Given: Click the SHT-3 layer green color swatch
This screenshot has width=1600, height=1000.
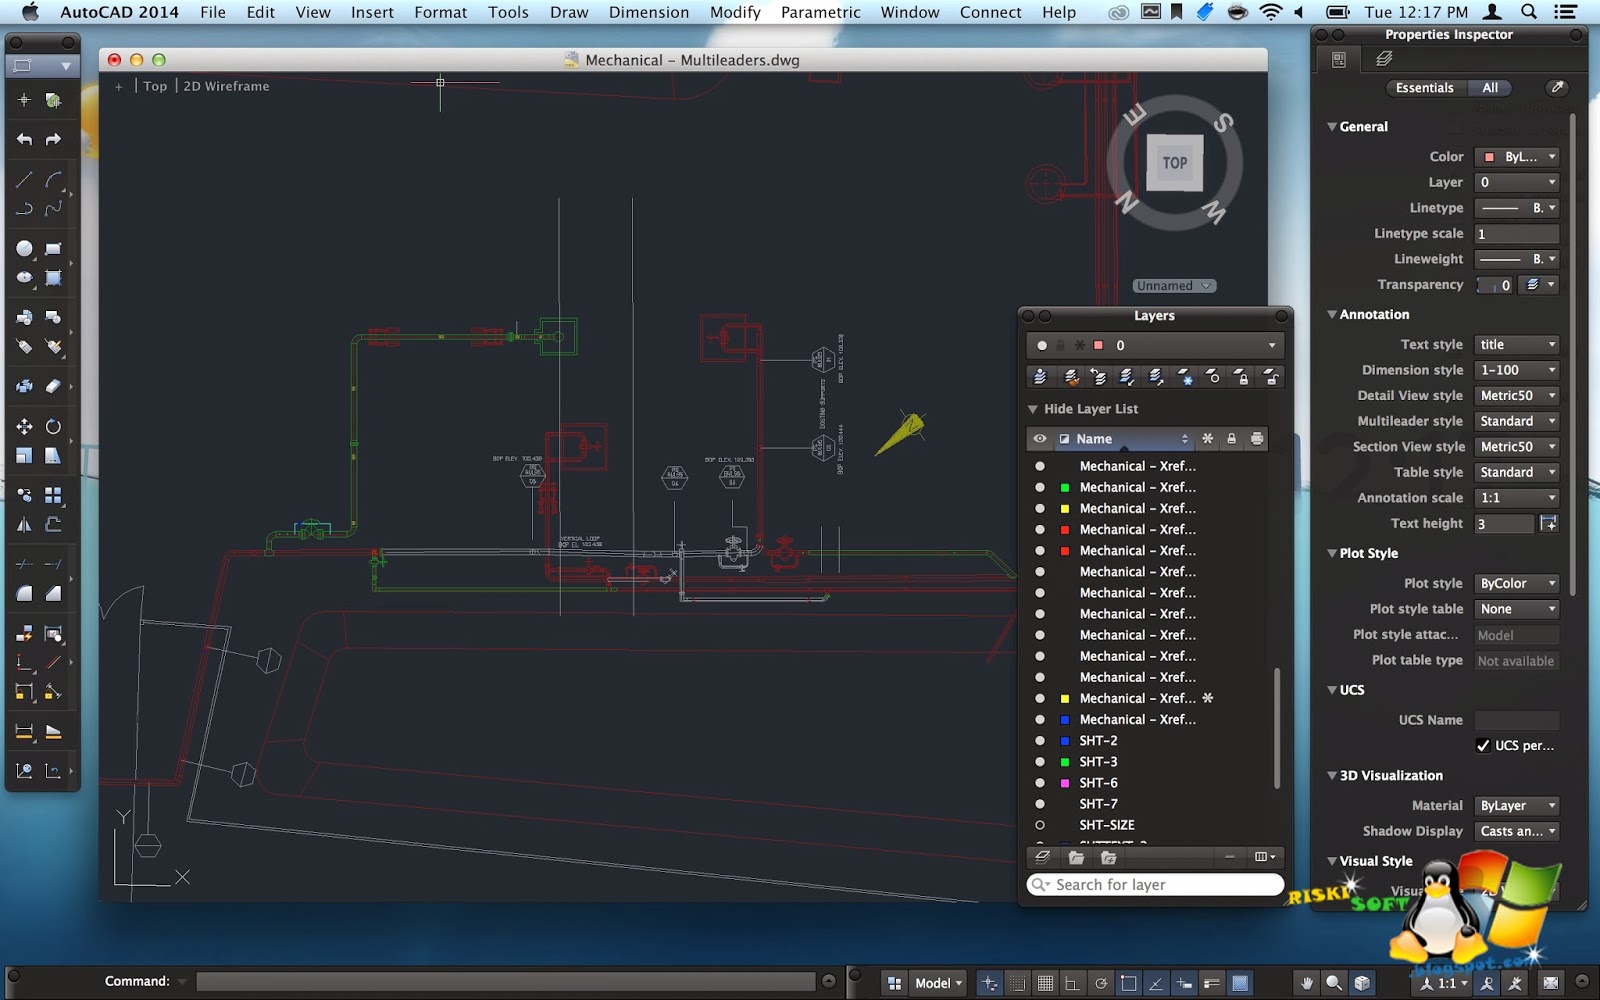Looking at the screenshot, I should [1065, 762].
